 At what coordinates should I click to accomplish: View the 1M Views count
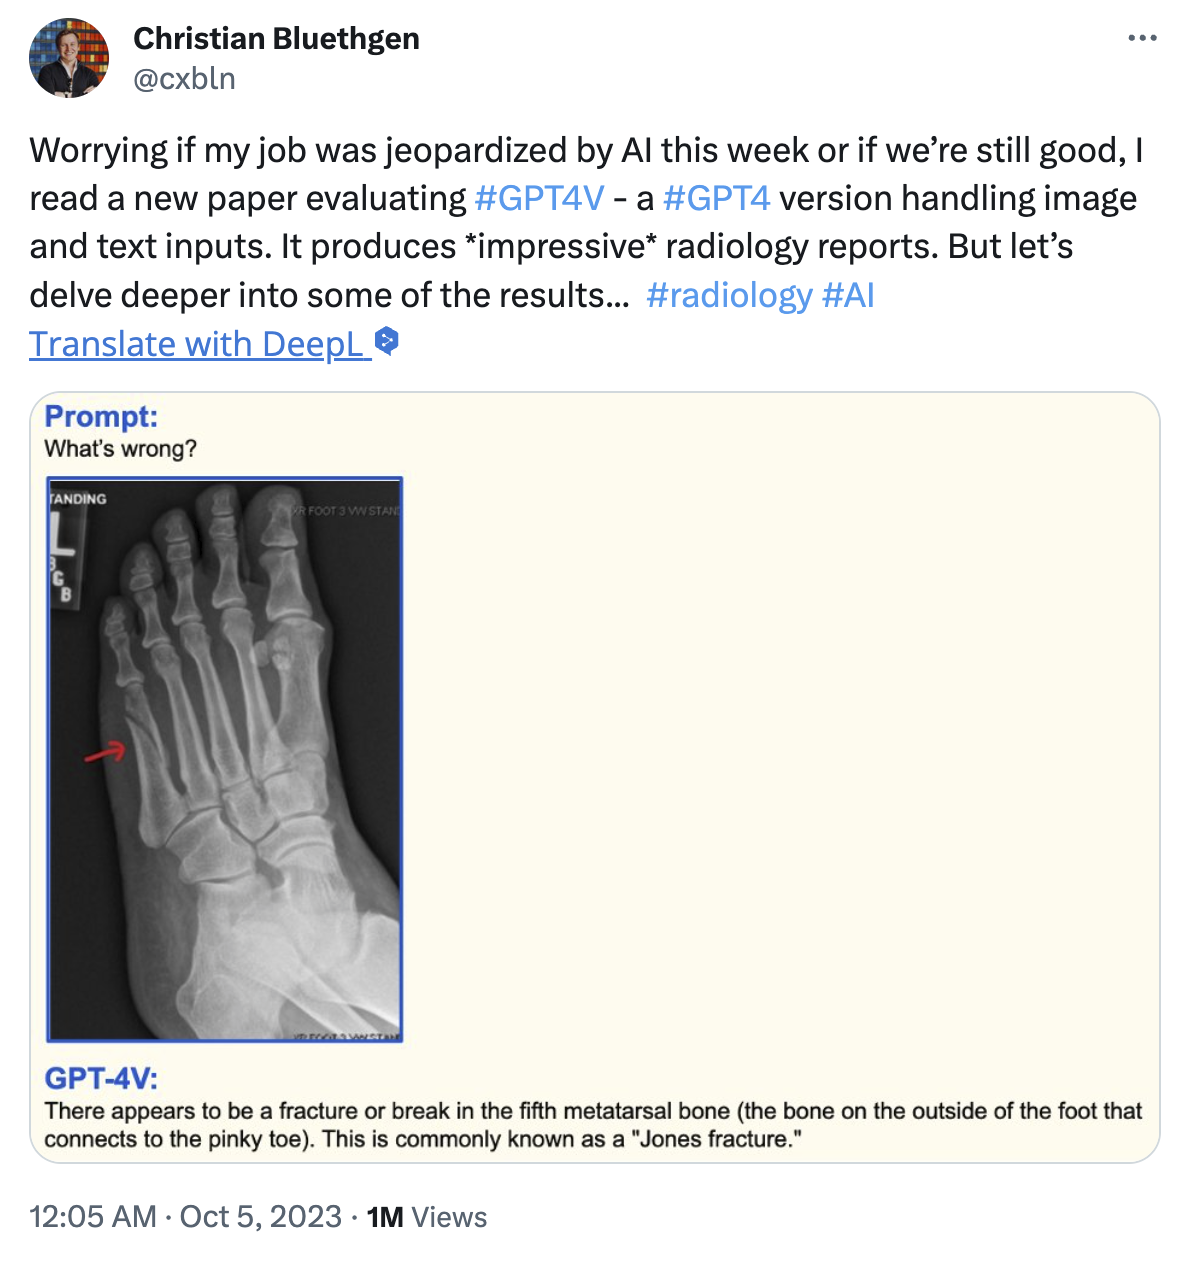[427, 1216]
